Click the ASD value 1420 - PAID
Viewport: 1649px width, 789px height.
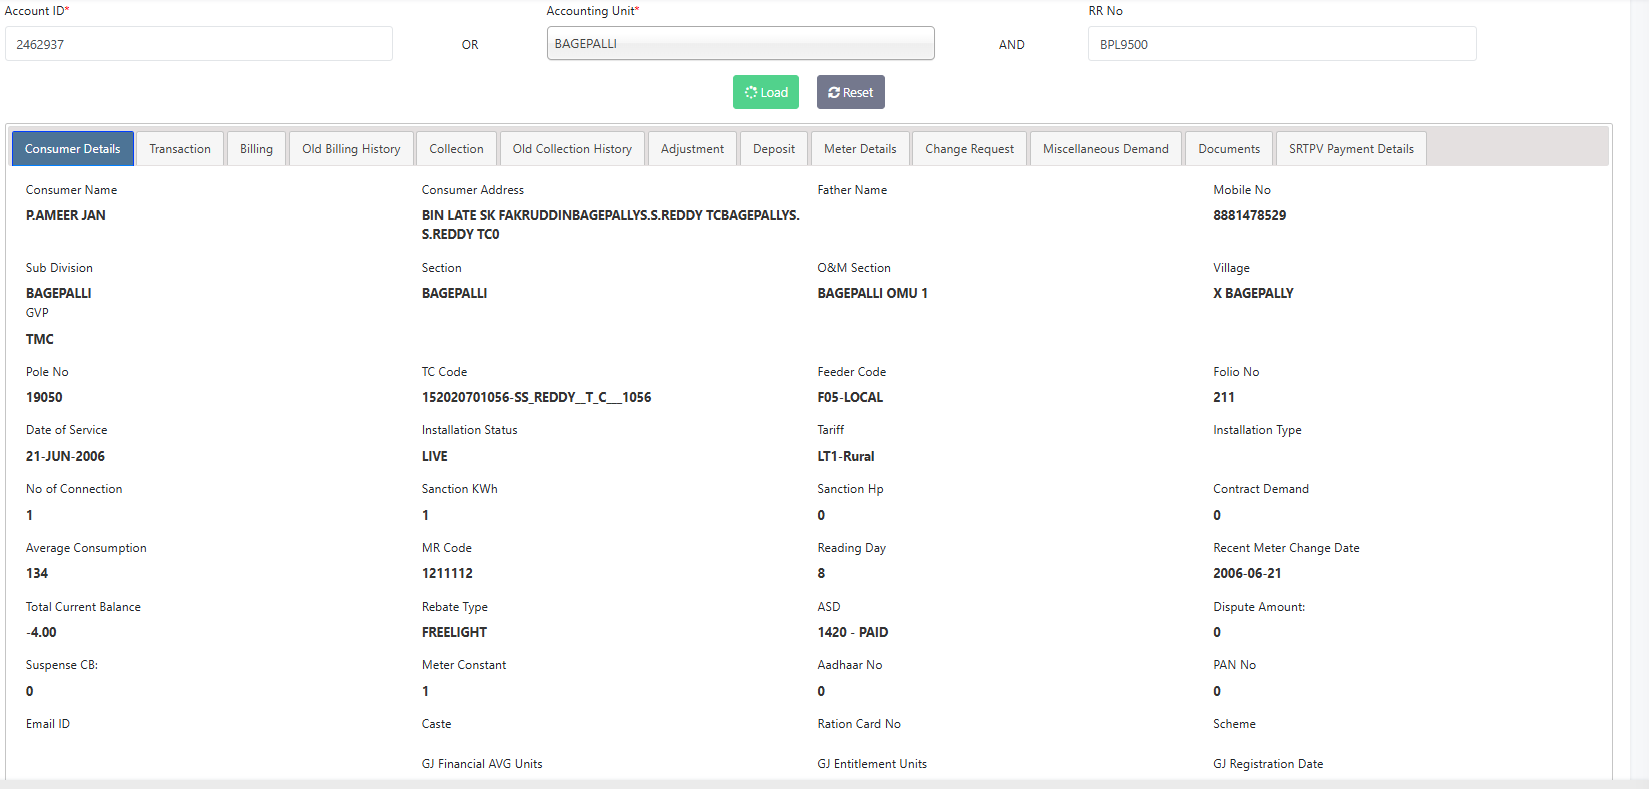[x=853, y=632]
